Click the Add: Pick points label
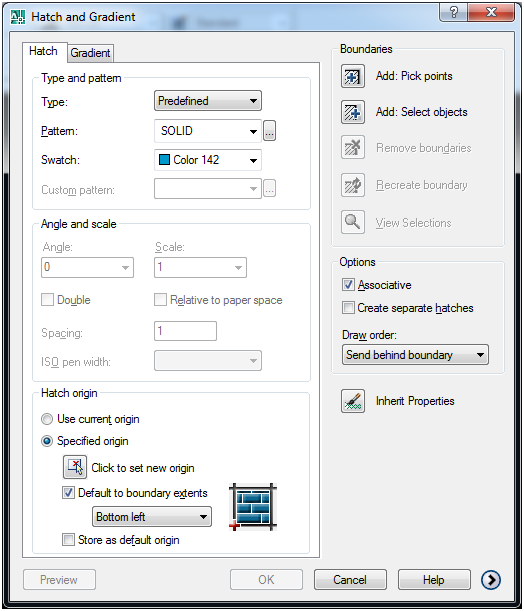Screen dimensions: 524x611 point(414,76)
